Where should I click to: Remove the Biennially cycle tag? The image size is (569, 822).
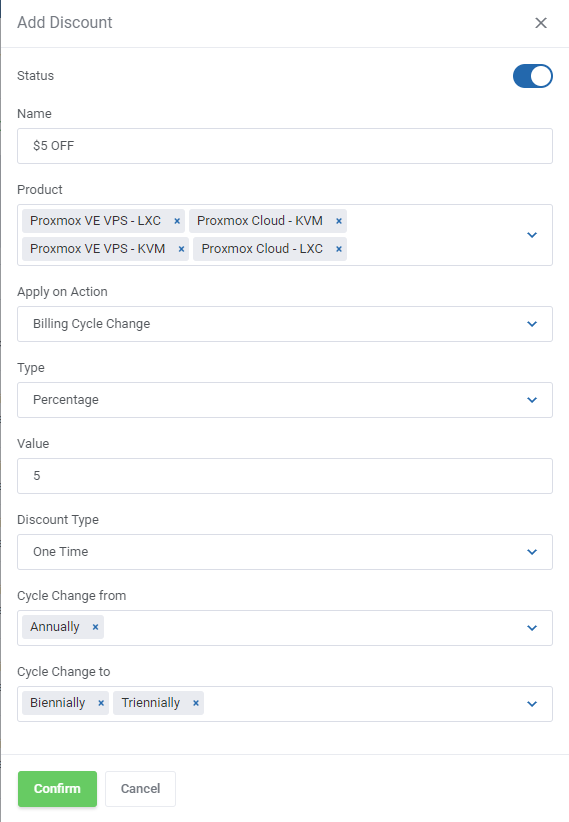point(101,703)
